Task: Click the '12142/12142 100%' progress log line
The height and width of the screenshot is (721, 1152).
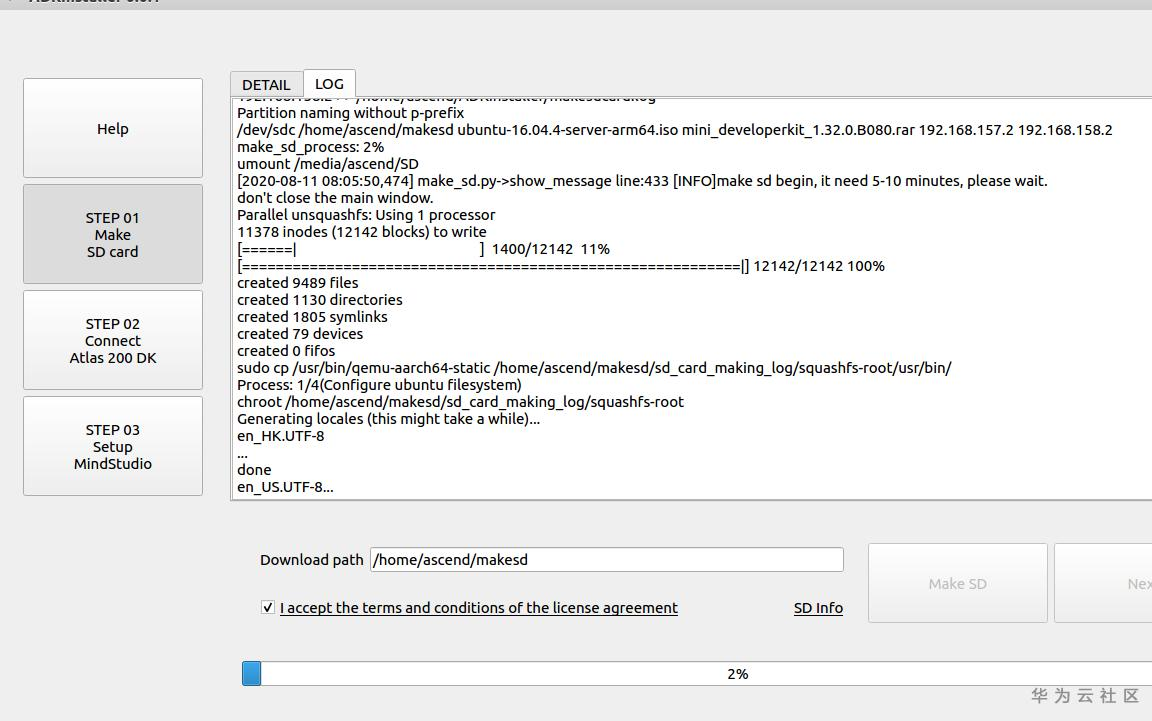Action: (561, 266)
